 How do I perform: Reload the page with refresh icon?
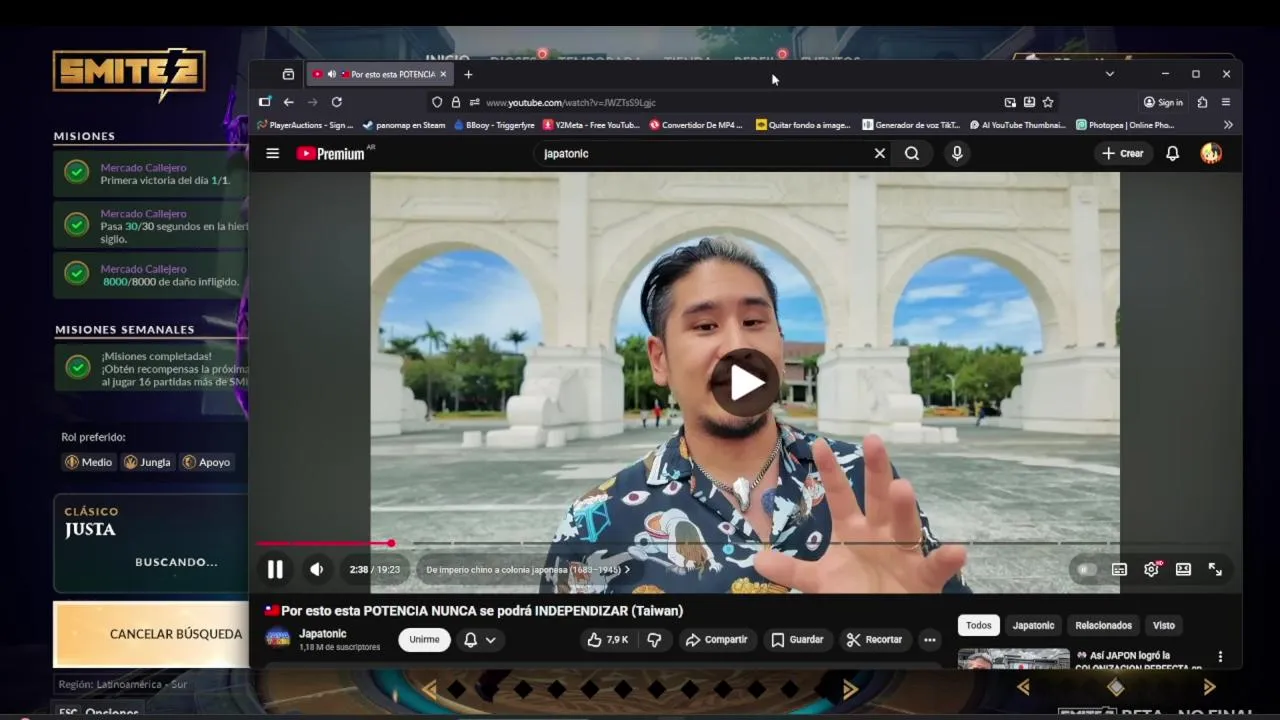[x=337, y=102]
